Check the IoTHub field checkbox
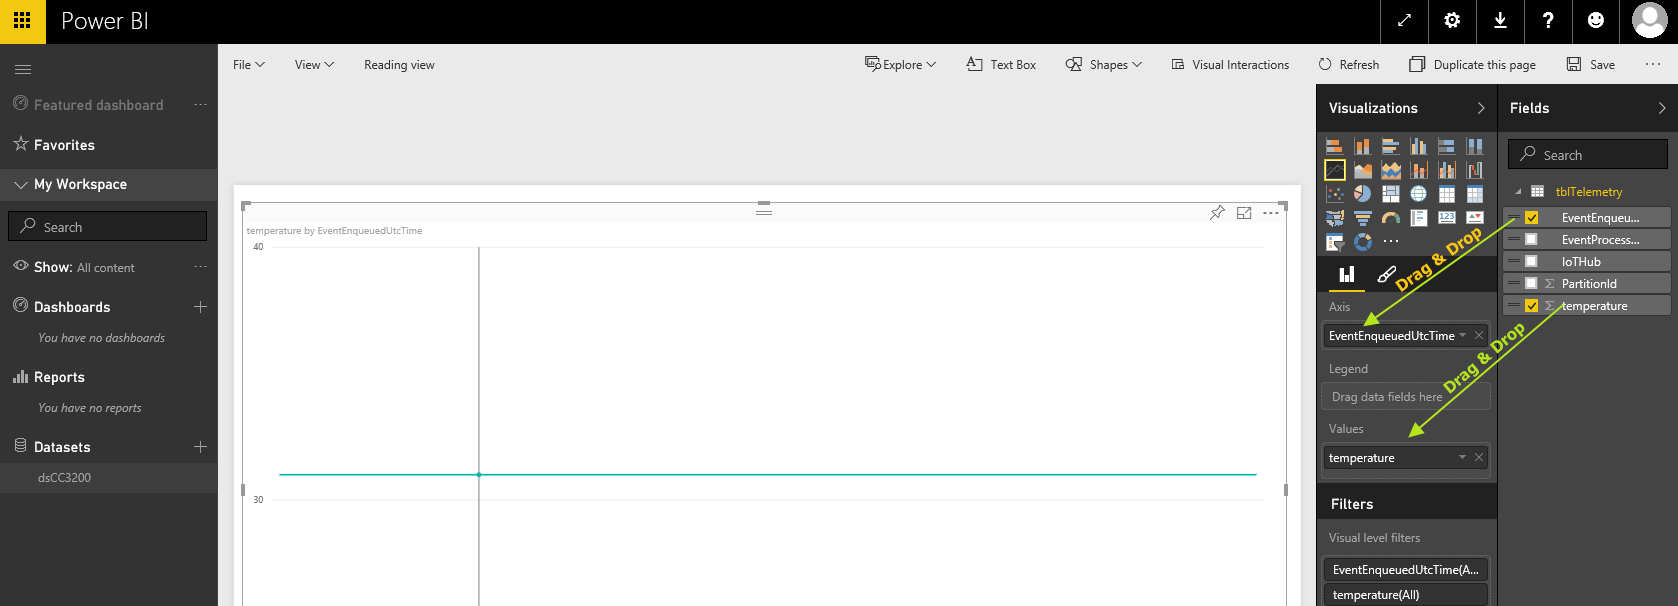Screen dimensions: 1678x606 click(1531, 262)
